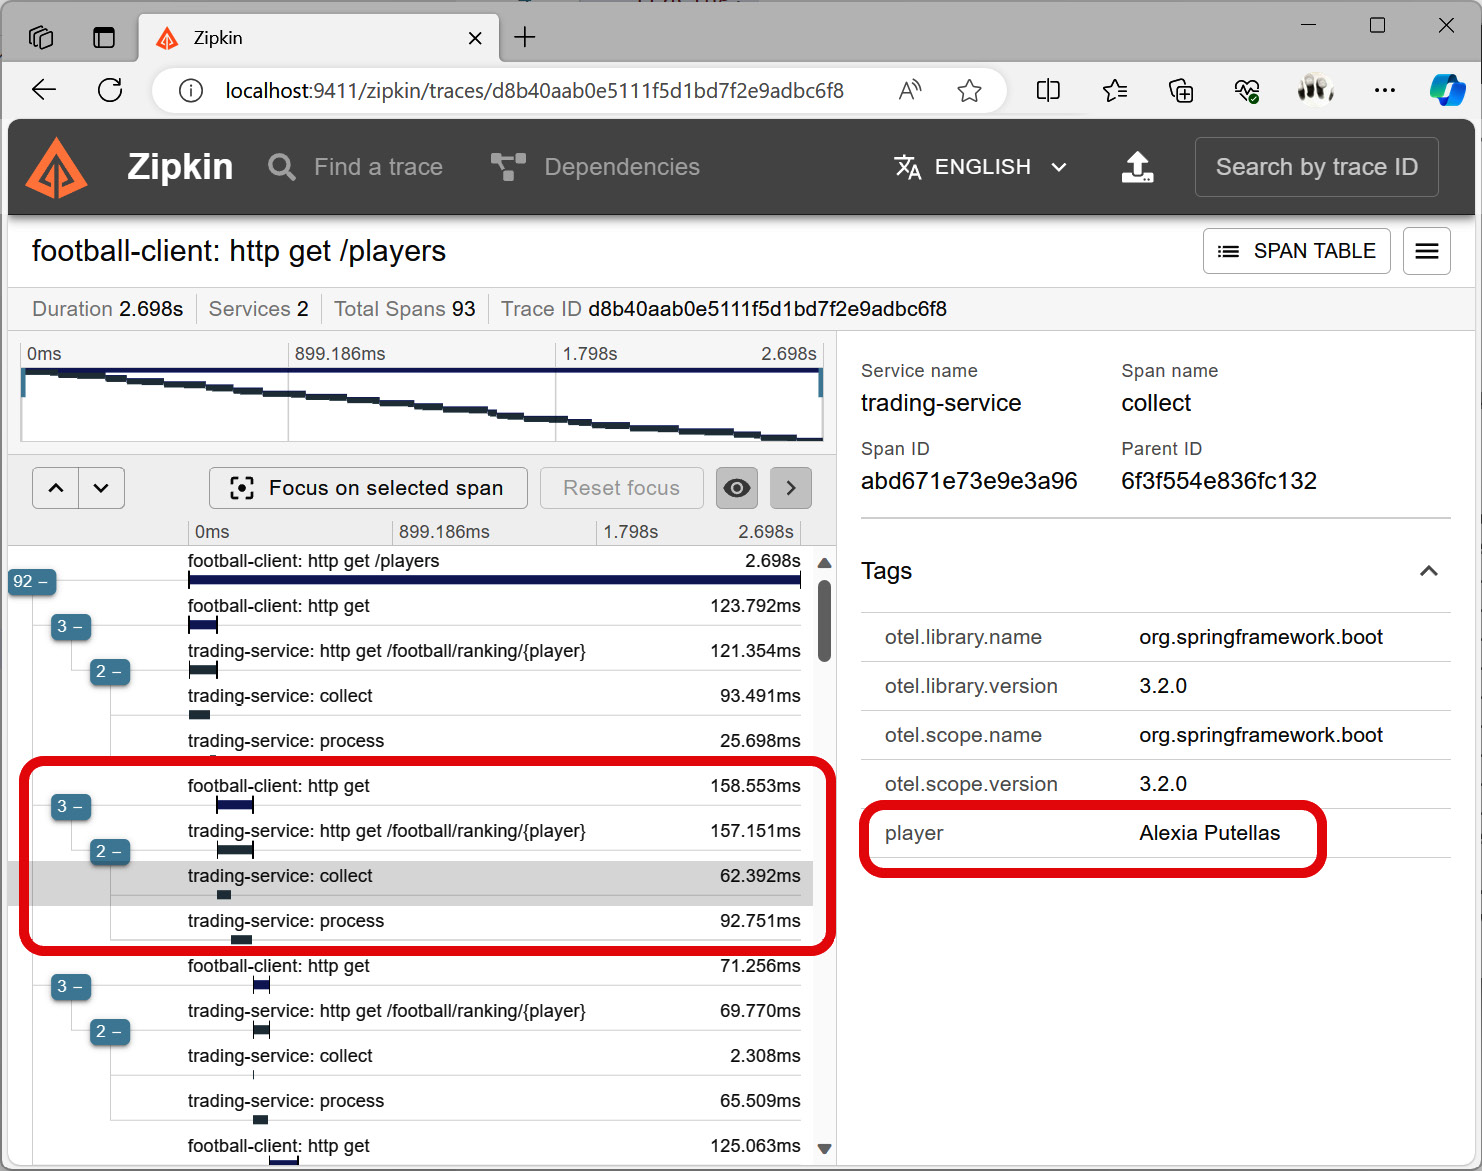Click the SPAN TABLE button
The width and height of the screenshot is (1482, 1171).
1297,251
